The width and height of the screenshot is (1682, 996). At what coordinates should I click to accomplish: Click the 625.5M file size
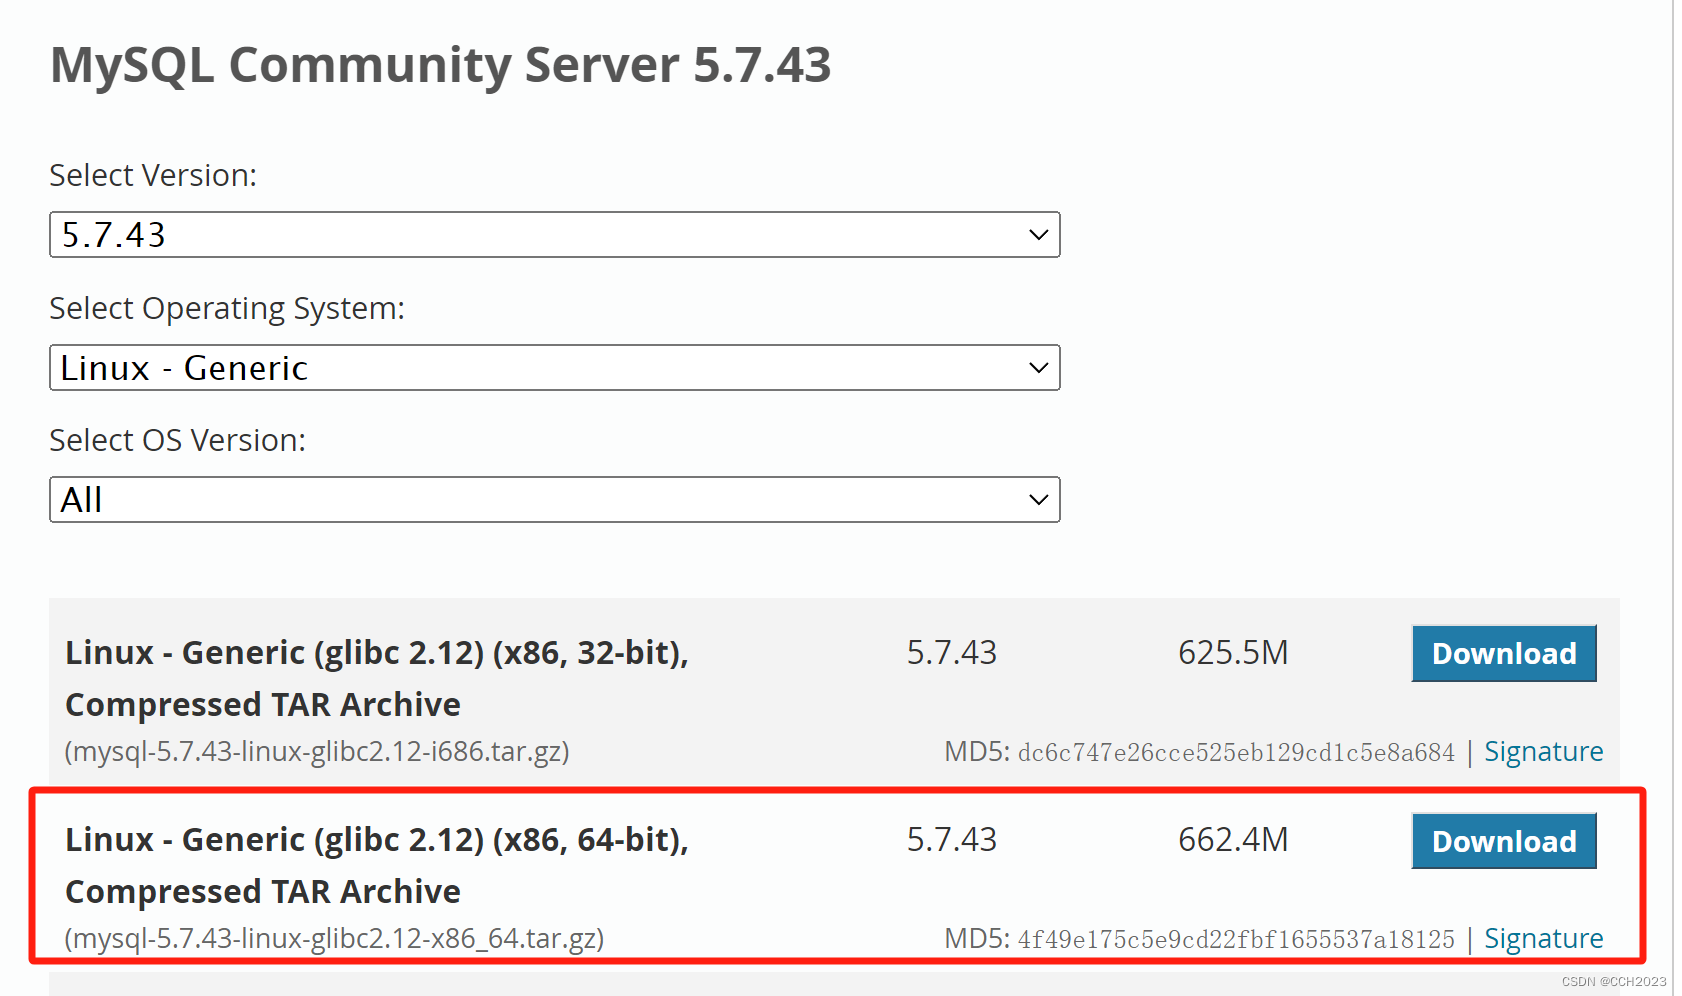[x=1232, y=653]
